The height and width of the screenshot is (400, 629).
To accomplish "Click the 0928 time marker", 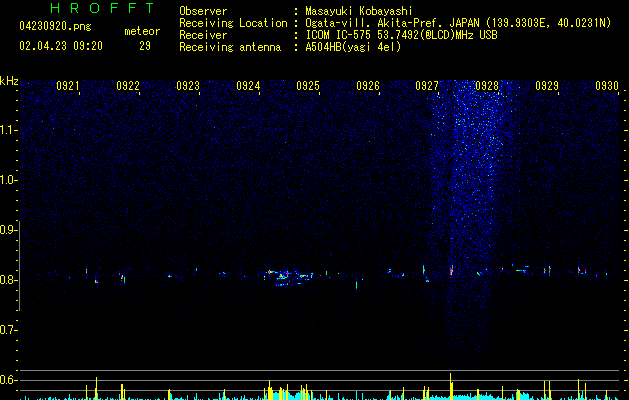I will (487, 86).
